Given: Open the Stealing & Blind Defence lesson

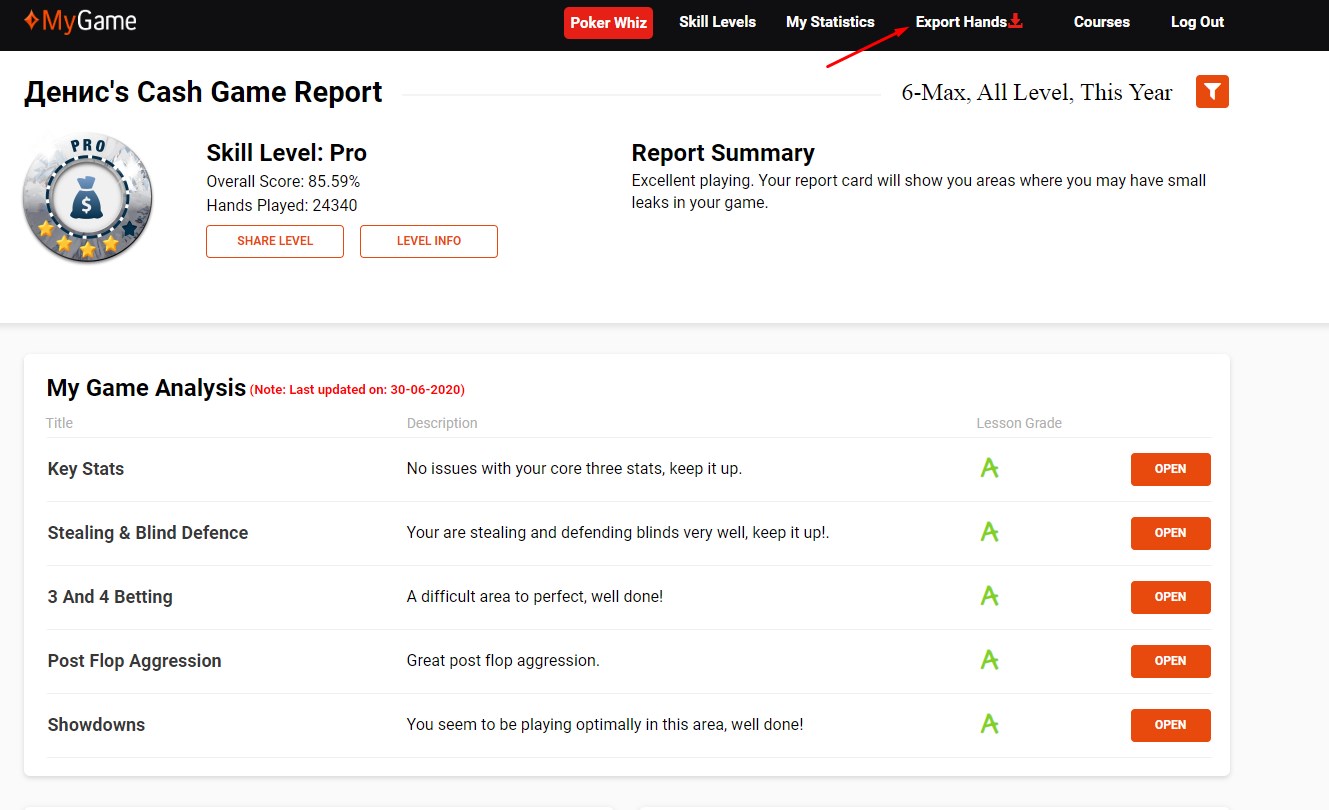Looking at the screenshot, I should [x=1170, y=533].
